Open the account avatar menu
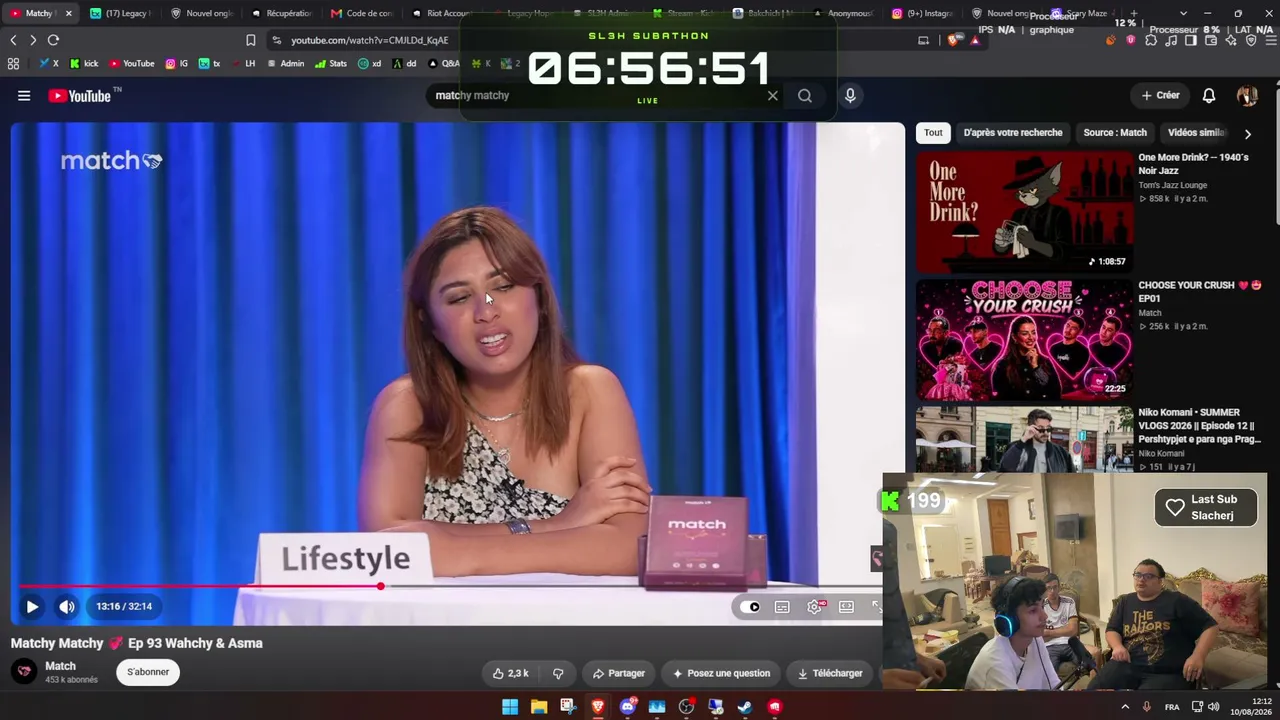Screen dimensions: 1280x720 coord(1247,96)
